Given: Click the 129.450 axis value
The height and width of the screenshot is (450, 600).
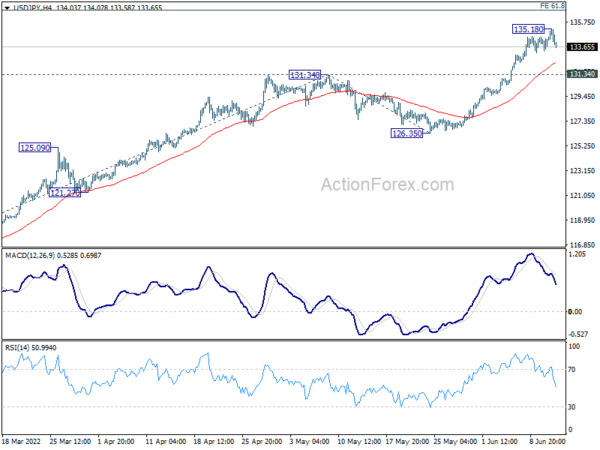Looking at the screenshot, I should [582, 96].
